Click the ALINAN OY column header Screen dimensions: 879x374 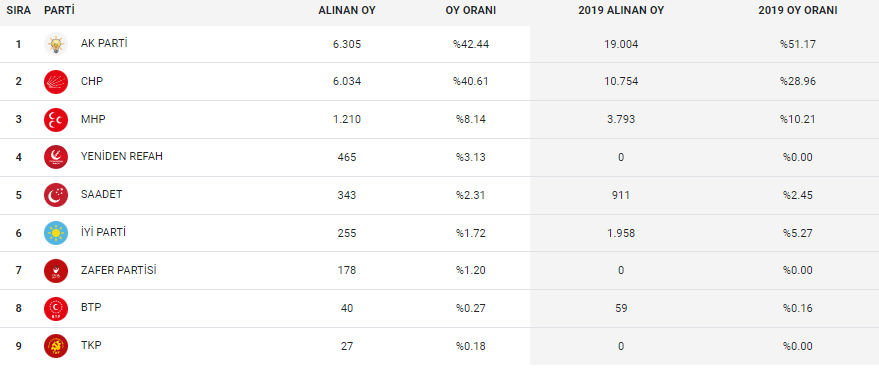[x=347, y=11]
